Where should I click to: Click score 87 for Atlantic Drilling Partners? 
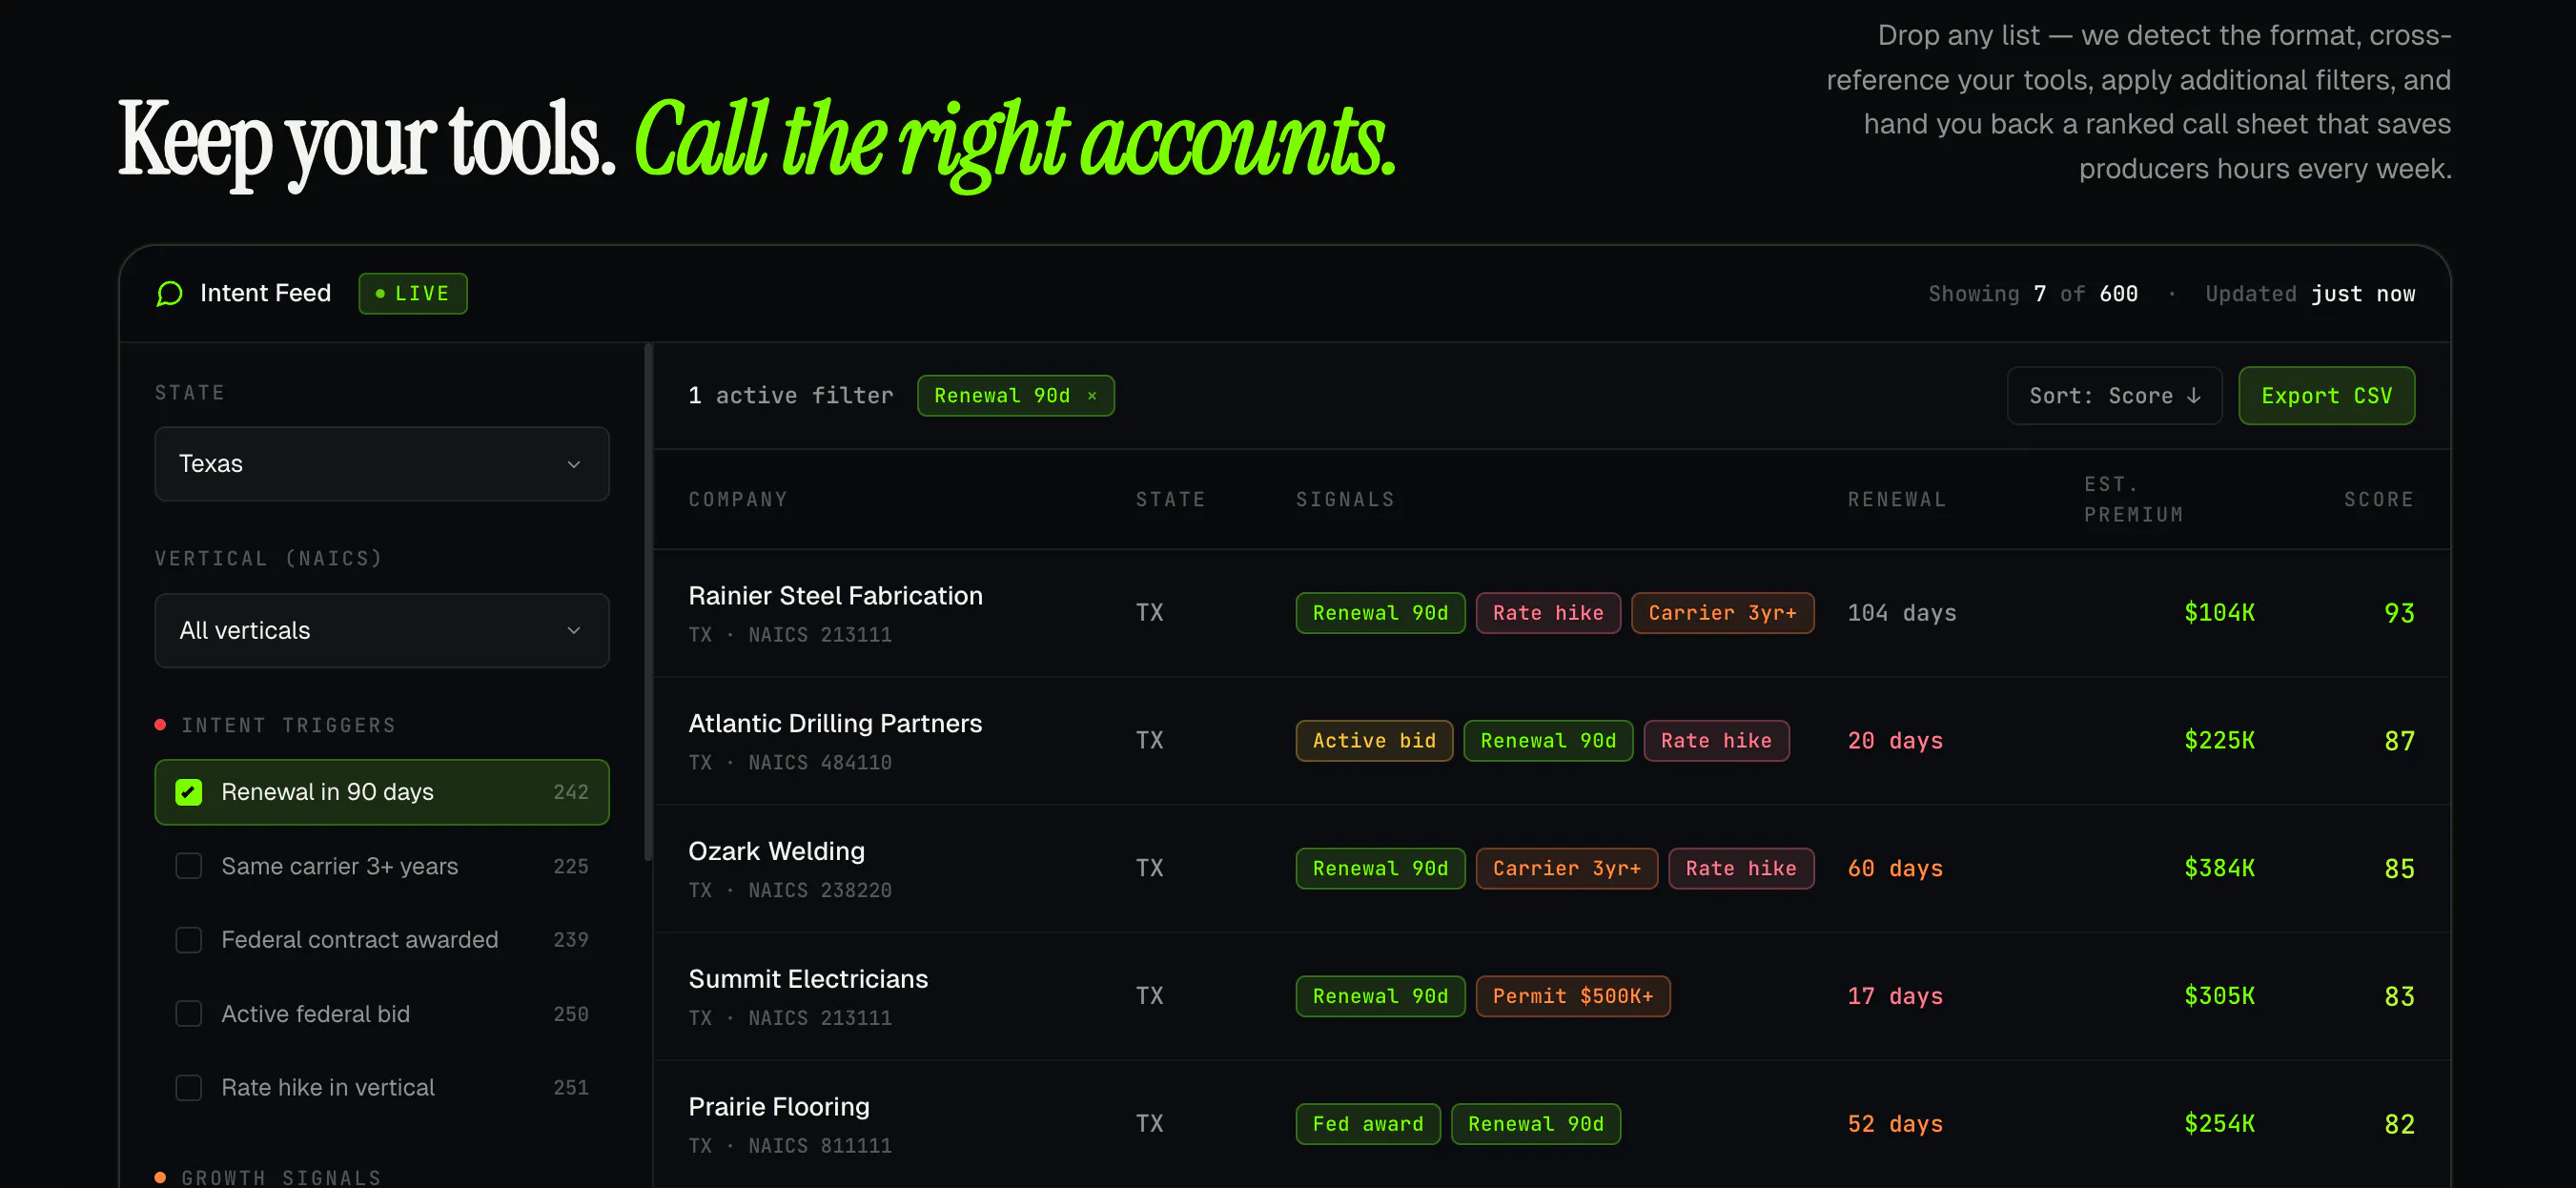2399,741
